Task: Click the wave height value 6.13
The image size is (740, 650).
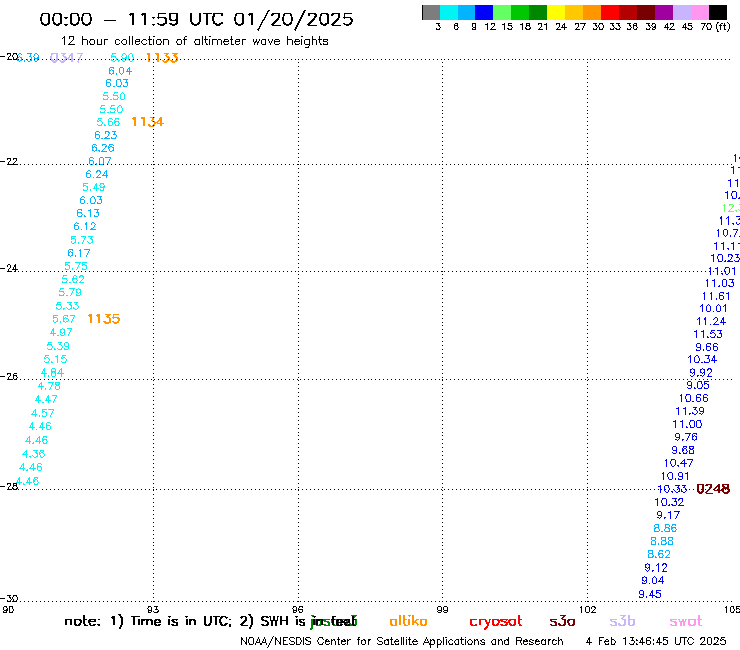Action: click(88, 213)
